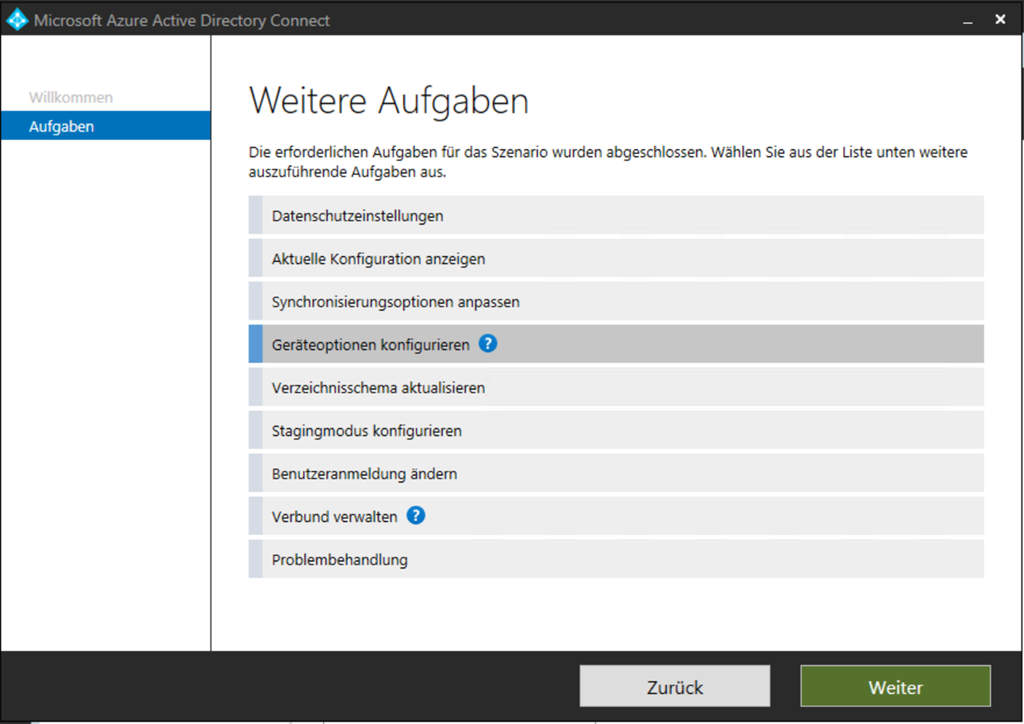
Task: Minimize the Azure AD Connect window
Action: pyautogui.click(x=967, y=20)
